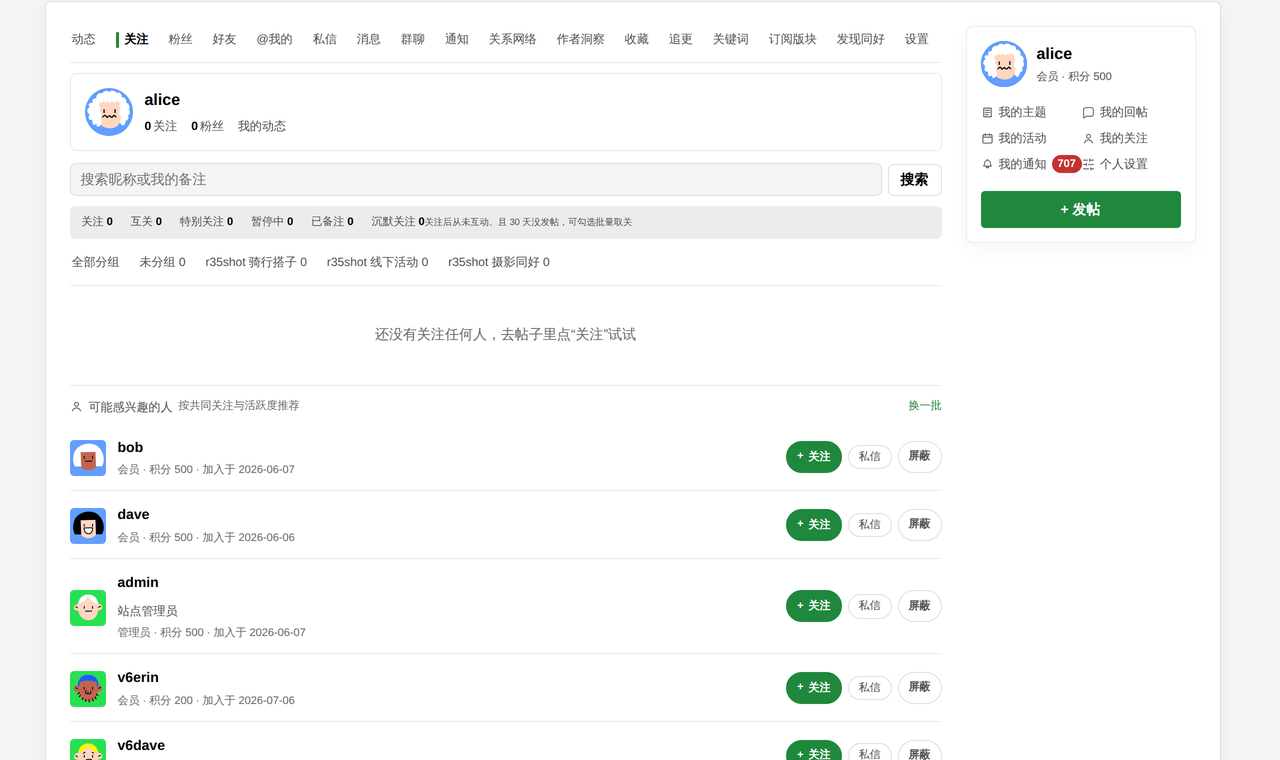Follow bob with the 关注 button
Image resolution: width=1280 pixels, height=760 pixels.
(x=813, y=457)
